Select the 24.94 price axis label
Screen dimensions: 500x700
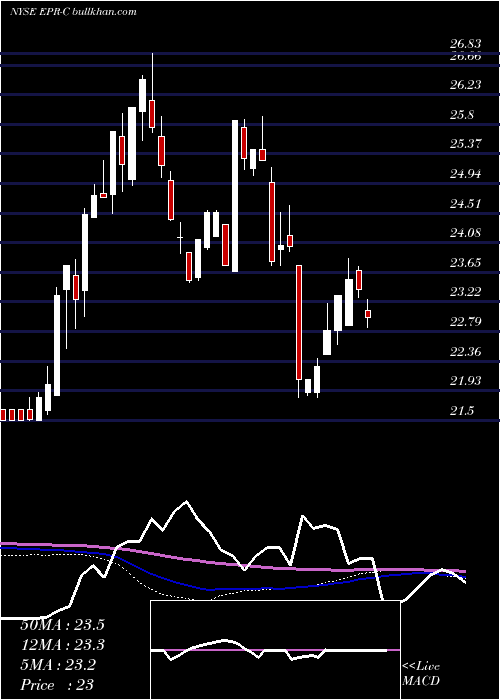[x=465, y=174]
